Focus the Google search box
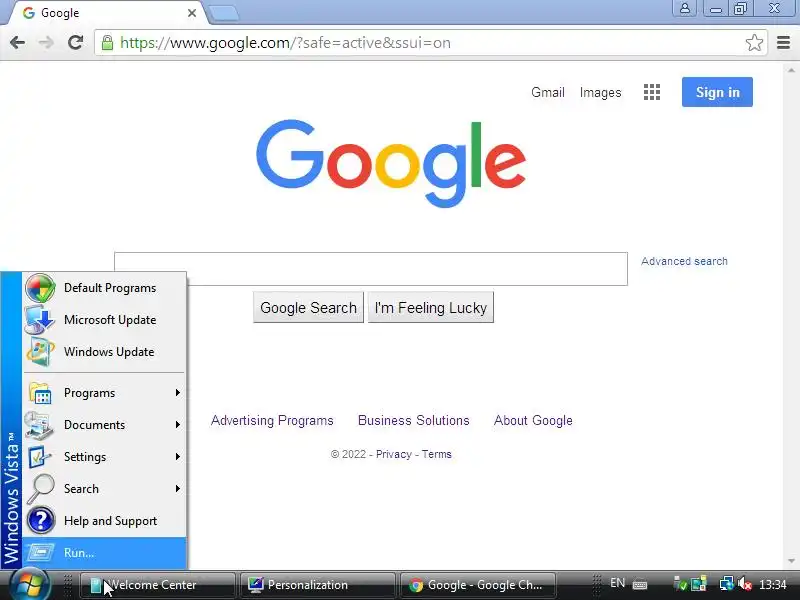The height and width of the screenshot is (600, 800). click(x=371, y=269)
